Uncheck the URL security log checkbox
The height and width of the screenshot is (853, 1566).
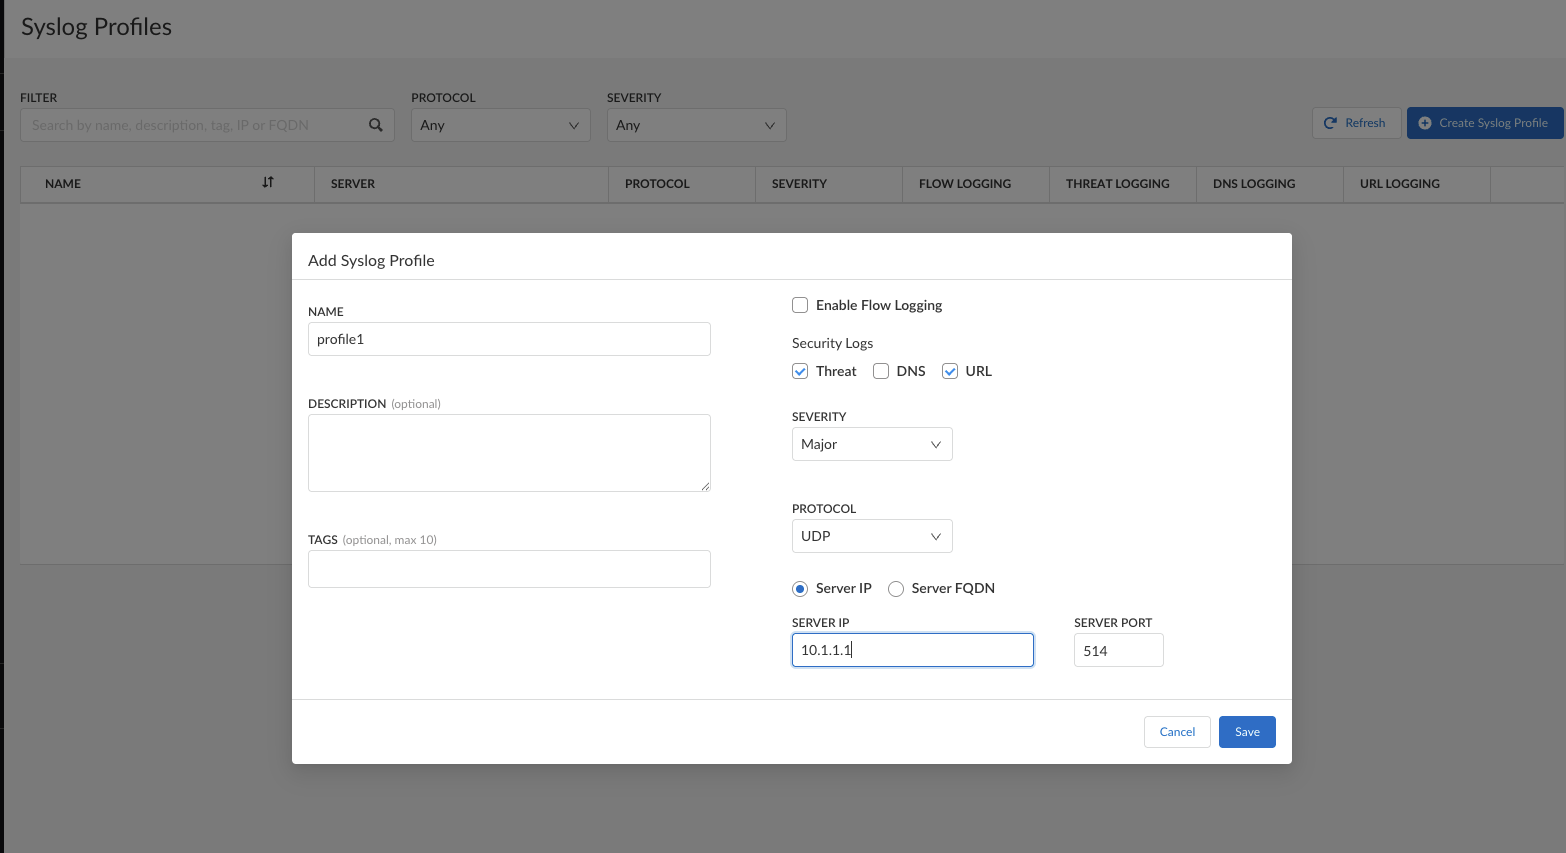(950, 371)
